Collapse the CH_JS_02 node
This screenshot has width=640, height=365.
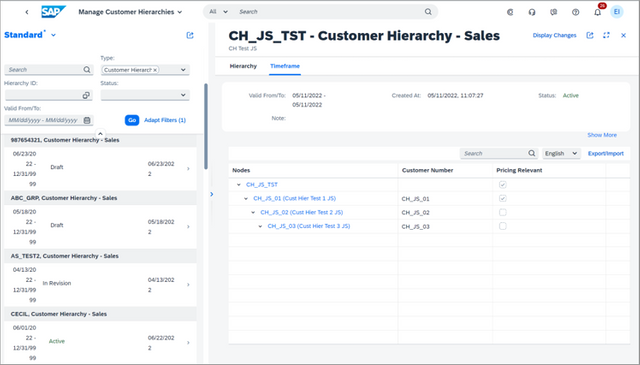(x=253, y=213)
